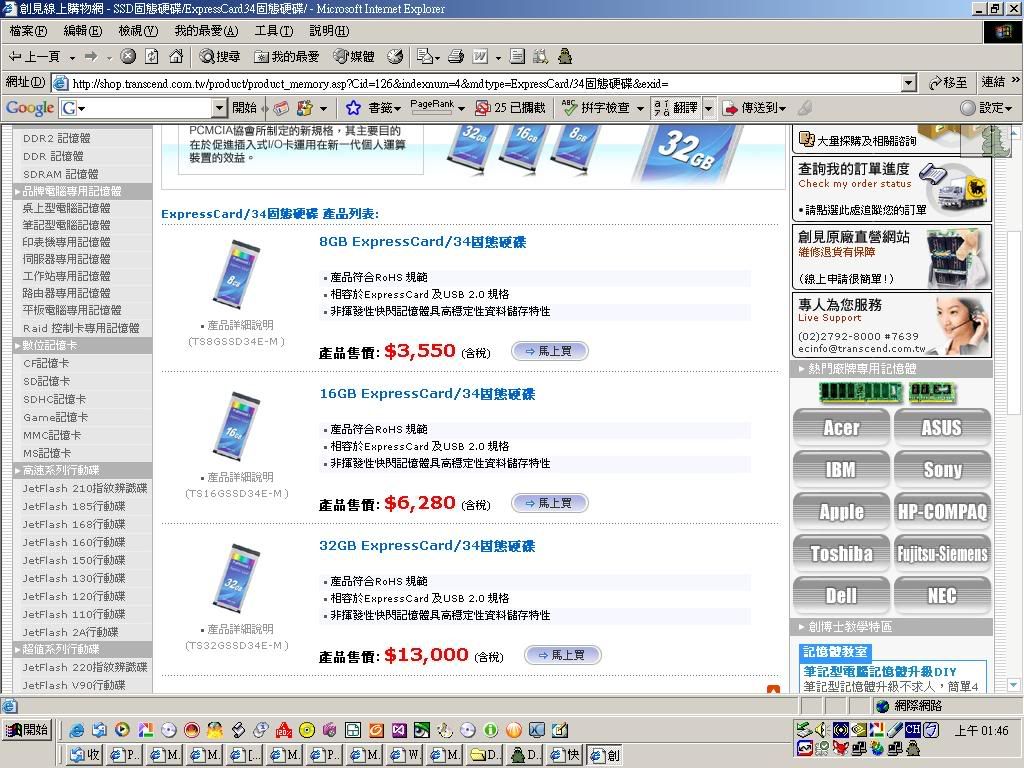1024x768 pixels.
Task: Click the highlighter icon on the Google toolbar
Action: click(x=806, y=108)
